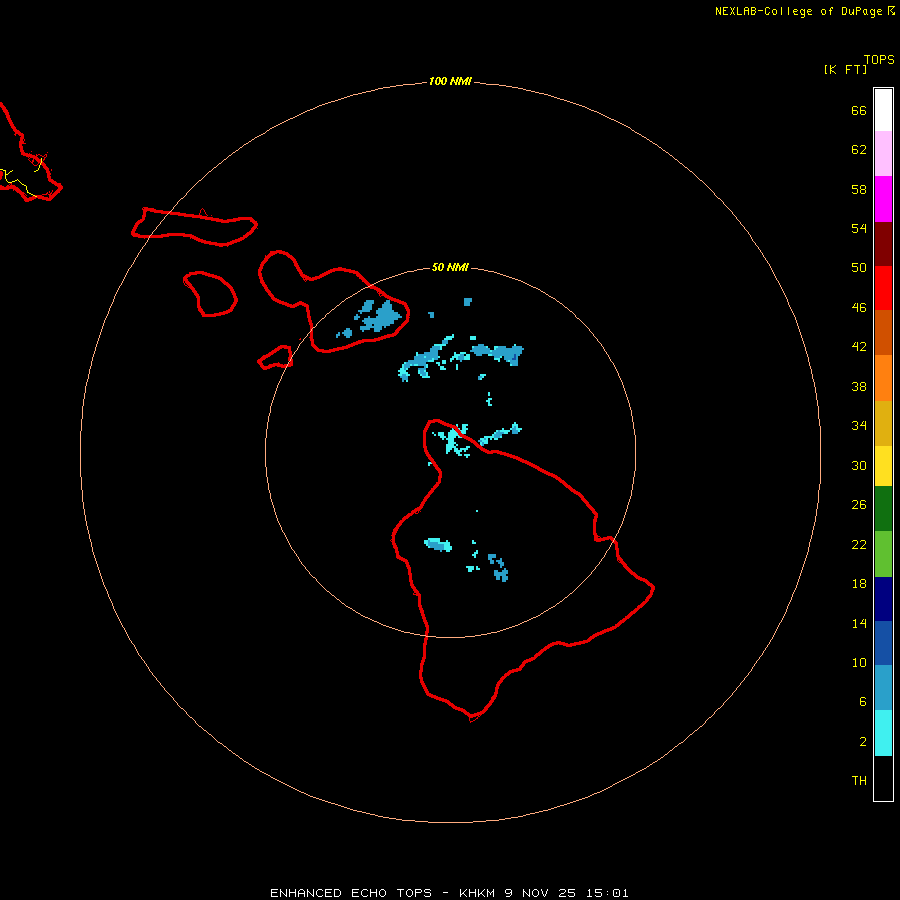This screenshot has width=900, height=900.
Task: Select the dark orange legend swatch
Action: pos(883,332)
